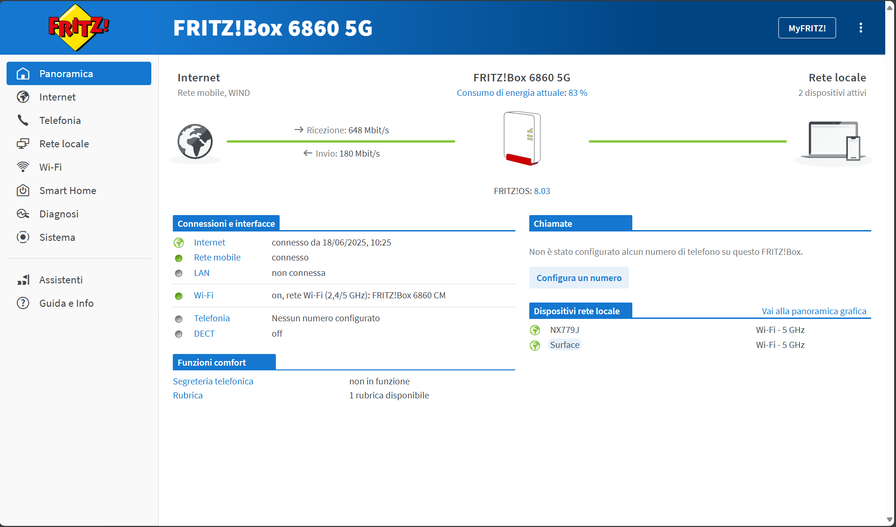Click green status dot beside Wi-Fi

click(179, 296)
